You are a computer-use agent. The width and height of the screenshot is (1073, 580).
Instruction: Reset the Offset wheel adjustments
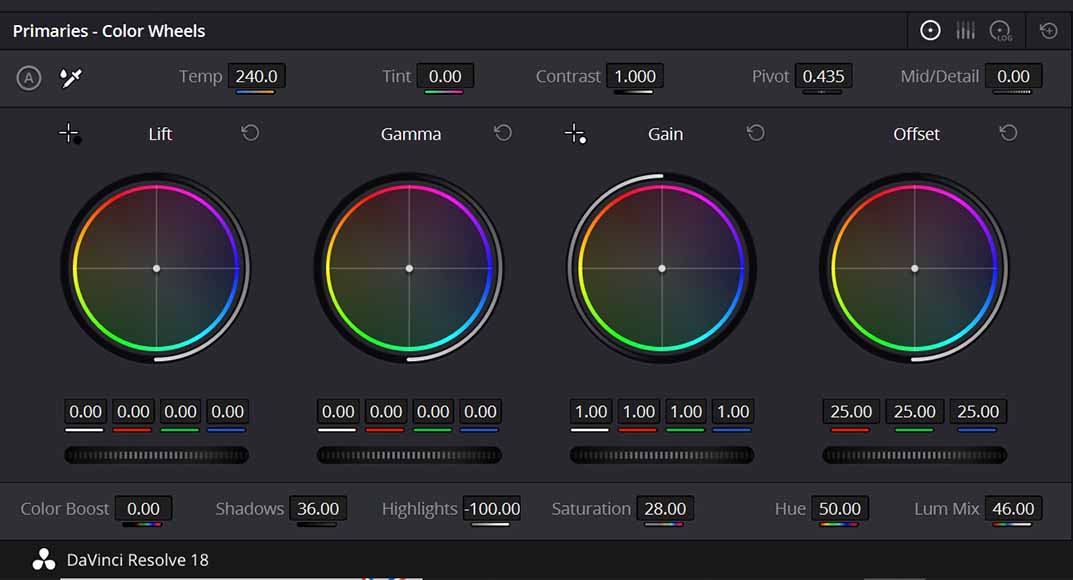click(x=1008, y=131)
